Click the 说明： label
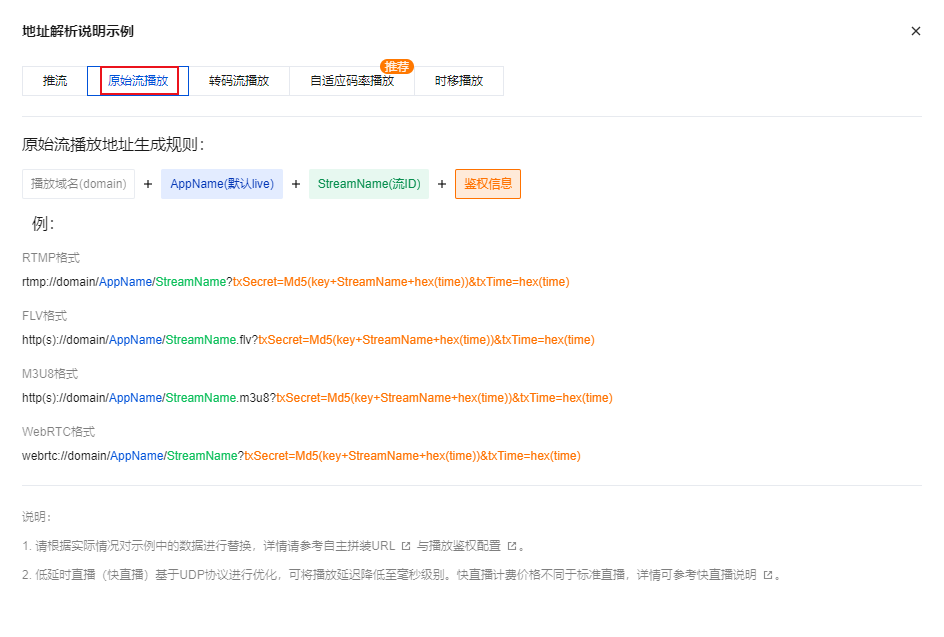Image resolution: width=944 pixels, height=637 pixels. 37,517
